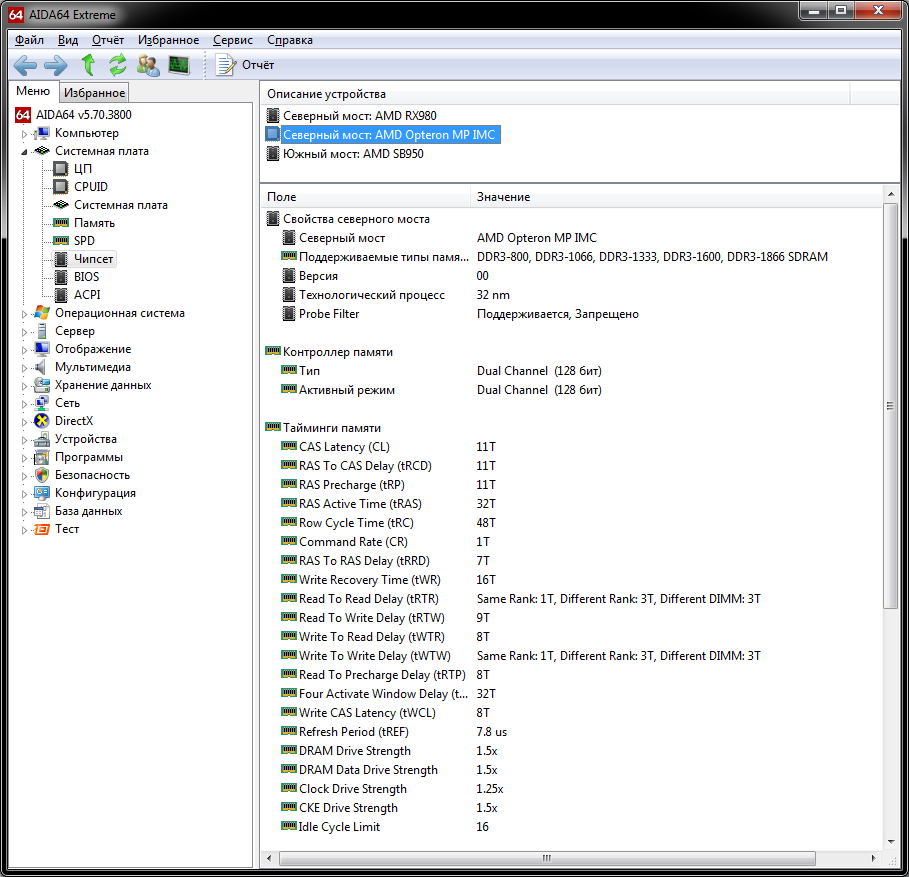Select the Idle Cycle Limit row
909x877 pixels.
571,827
